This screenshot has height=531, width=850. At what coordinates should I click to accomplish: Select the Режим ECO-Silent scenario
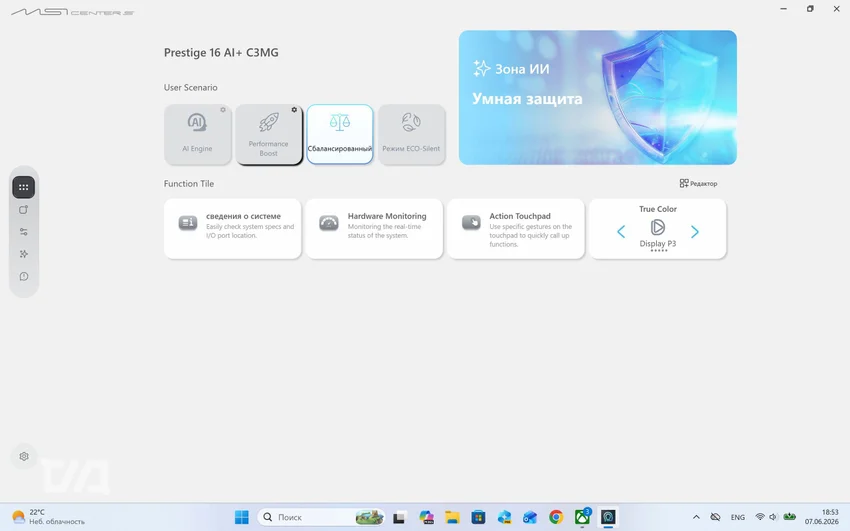pos(411,134)
